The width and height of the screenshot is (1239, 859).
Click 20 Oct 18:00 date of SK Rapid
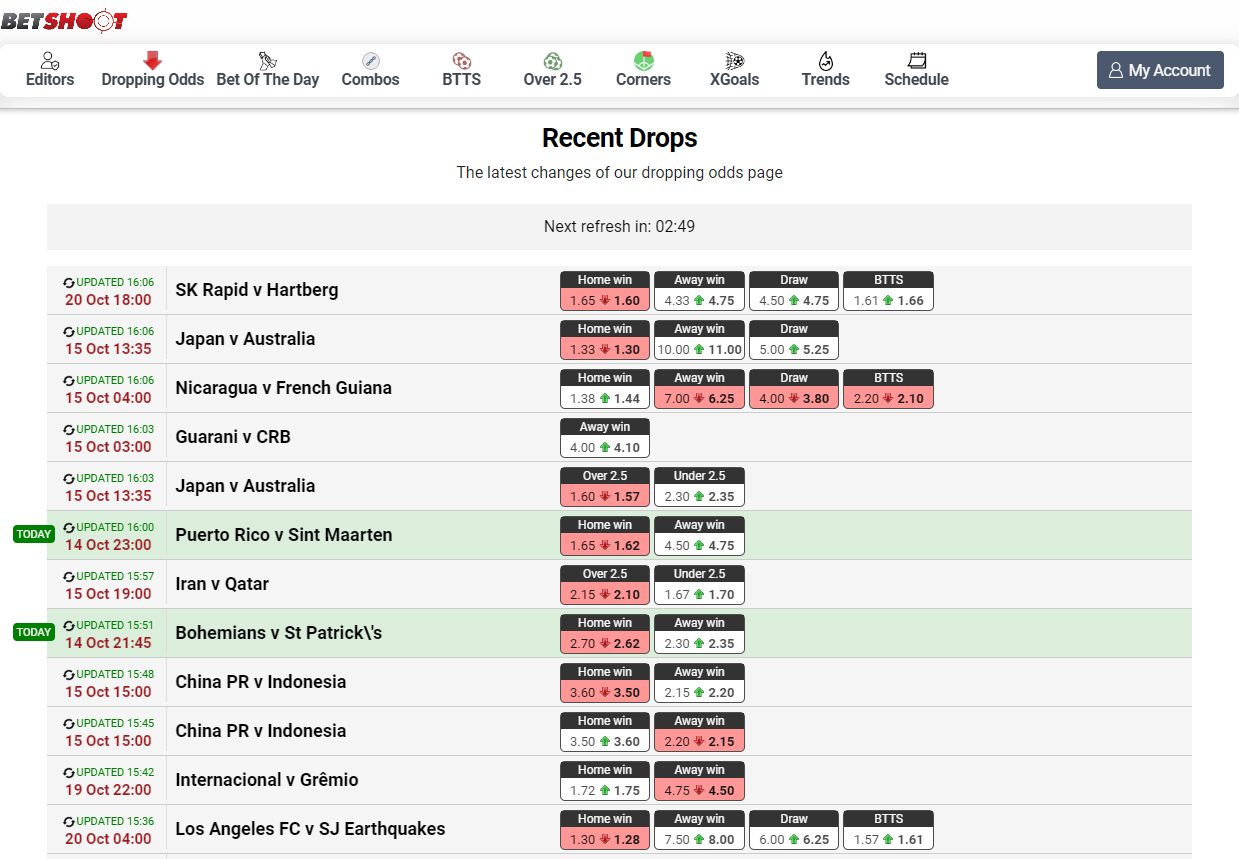click(108, 300)
